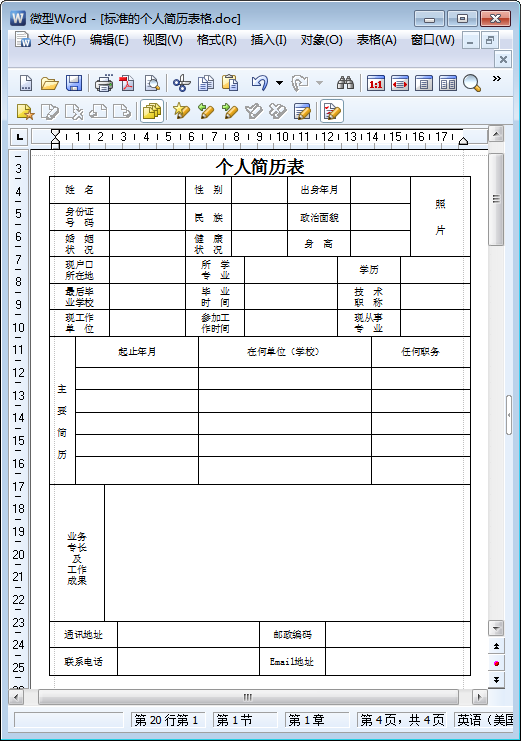Click the pencil with X icon
The width and height of the screenshot is (521, 741).
click(x=278, y=112)
